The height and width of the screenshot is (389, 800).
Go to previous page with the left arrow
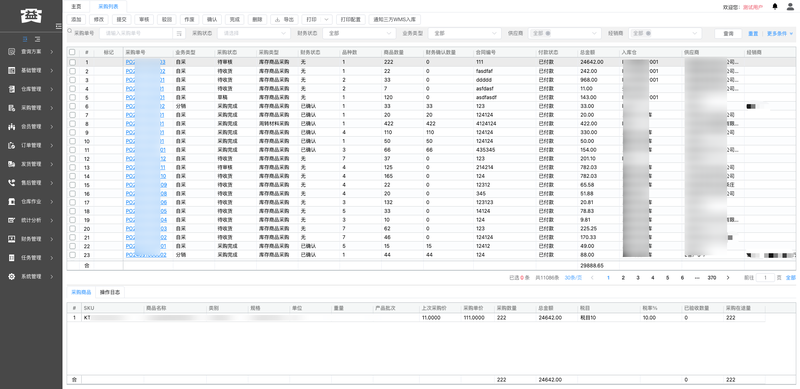592,278
